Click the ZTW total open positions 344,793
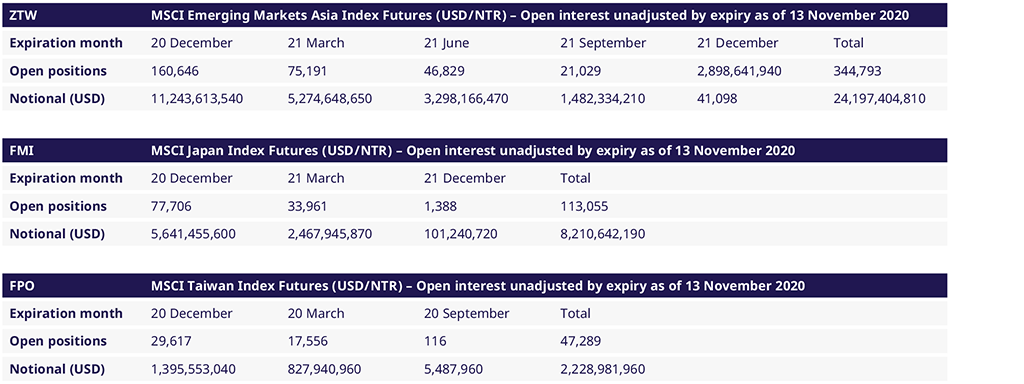The height and width of the screenshot is (384, 1024). pos(857,71)
